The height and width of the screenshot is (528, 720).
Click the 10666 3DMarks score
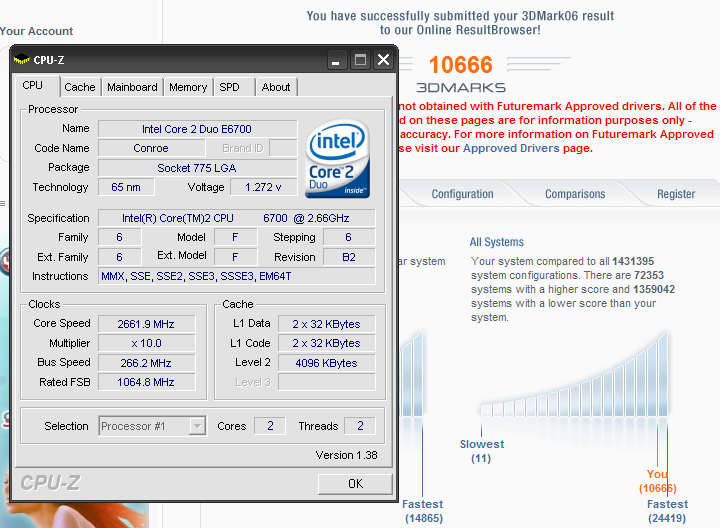tap(461, 64)
